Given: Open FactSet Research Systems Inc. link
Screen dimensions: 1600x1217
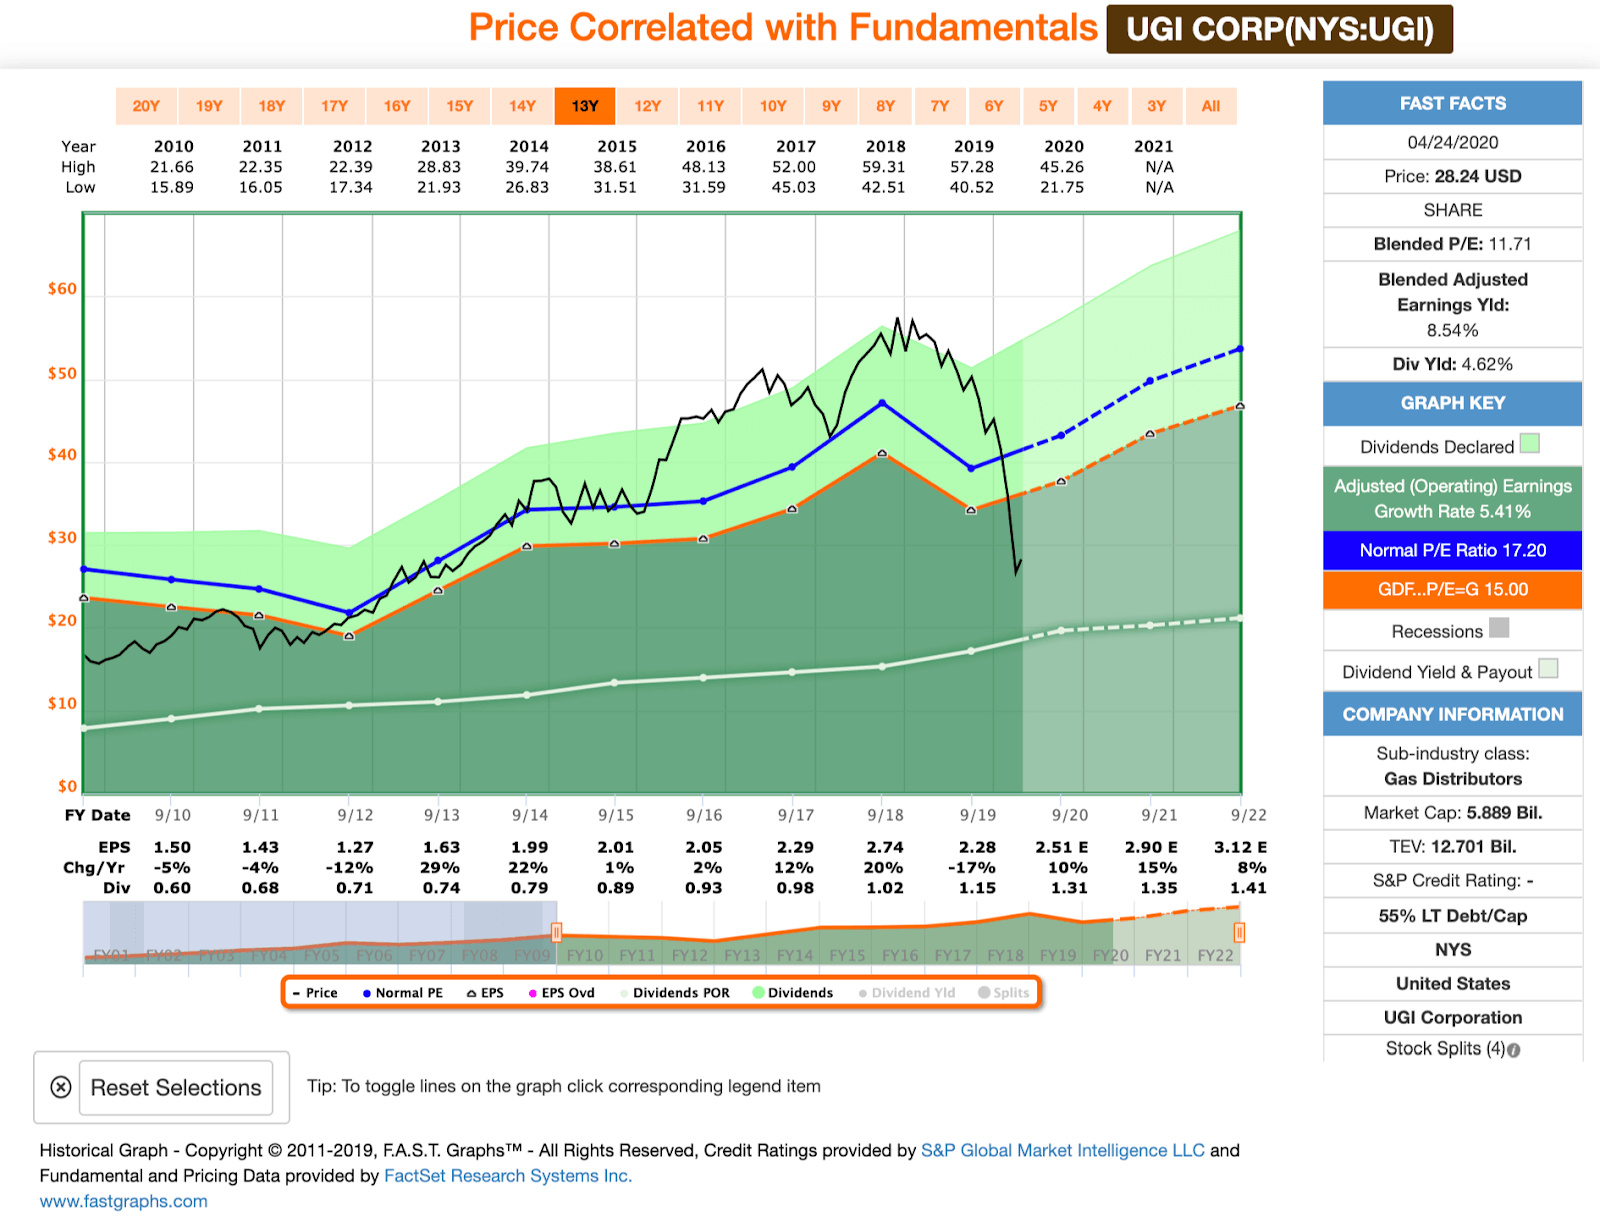Looking at the screenshot, I should (x=508, y=1176).
